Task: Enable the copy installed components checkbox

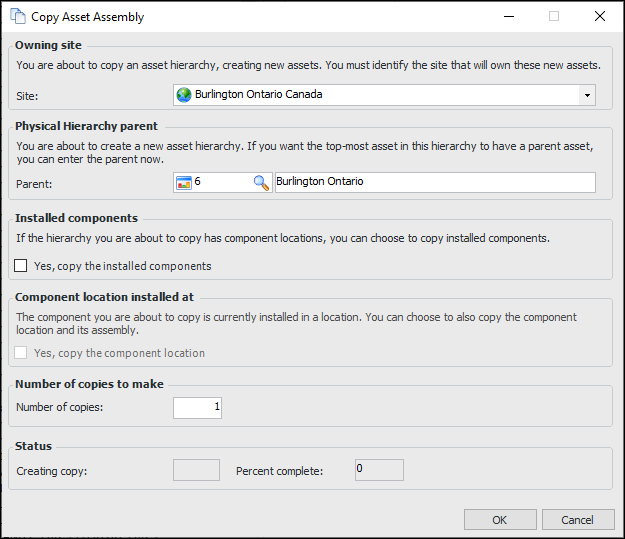Action: click(x=21, y=266)
